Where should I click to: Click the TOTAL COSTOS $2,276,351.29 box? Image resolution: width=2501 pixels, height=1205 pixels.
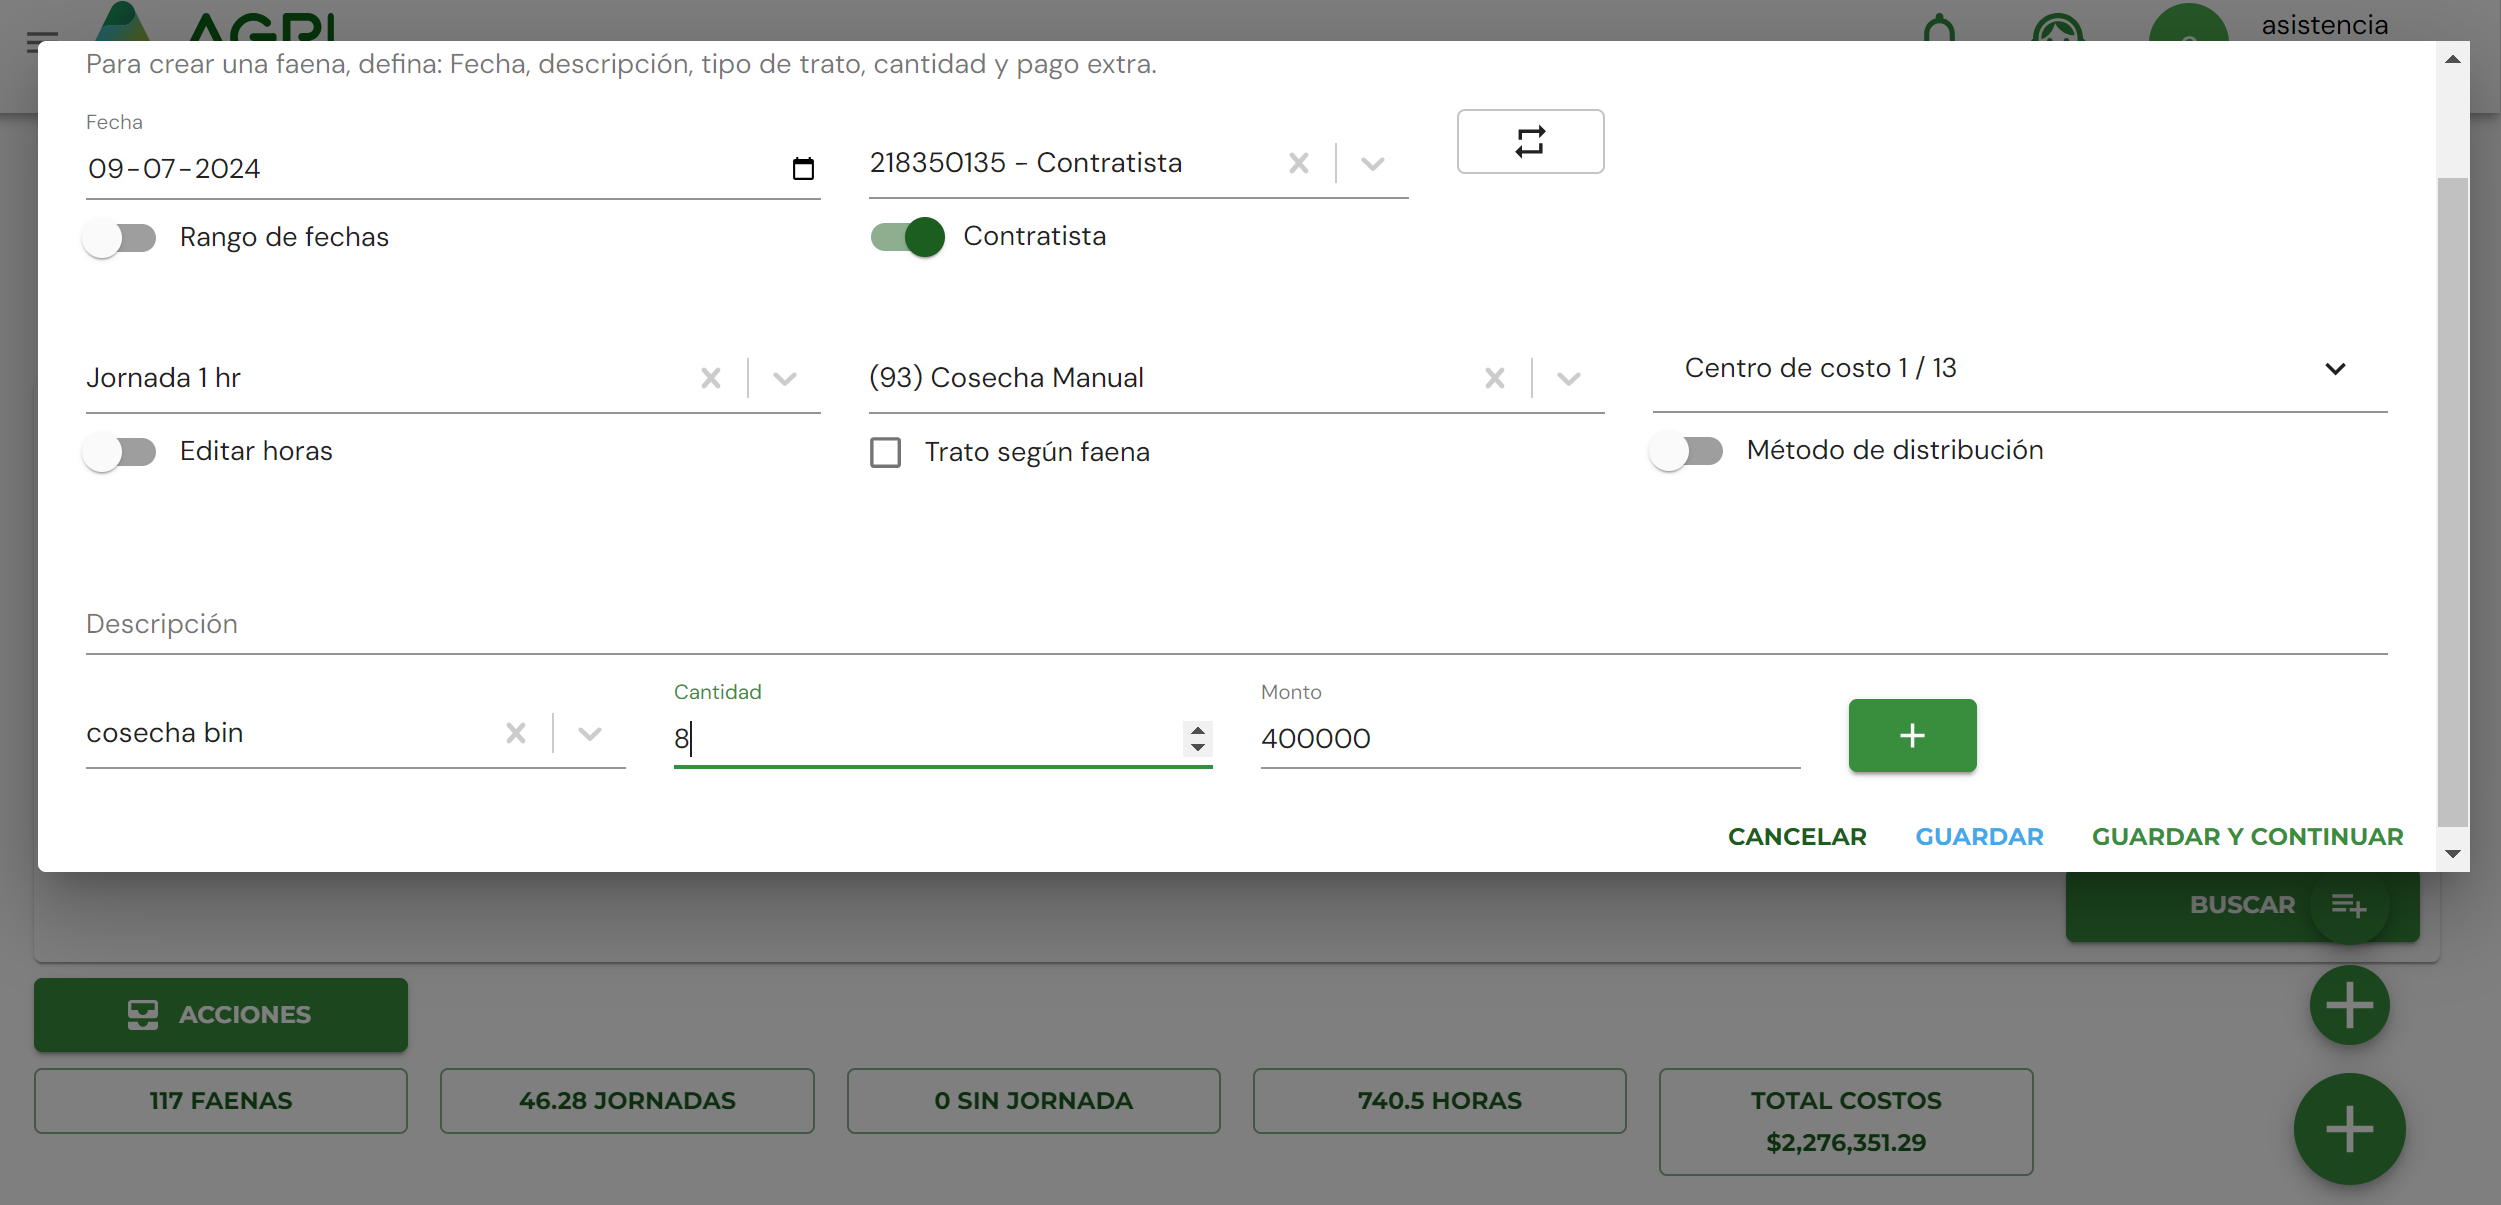tap(1845, 1121)
